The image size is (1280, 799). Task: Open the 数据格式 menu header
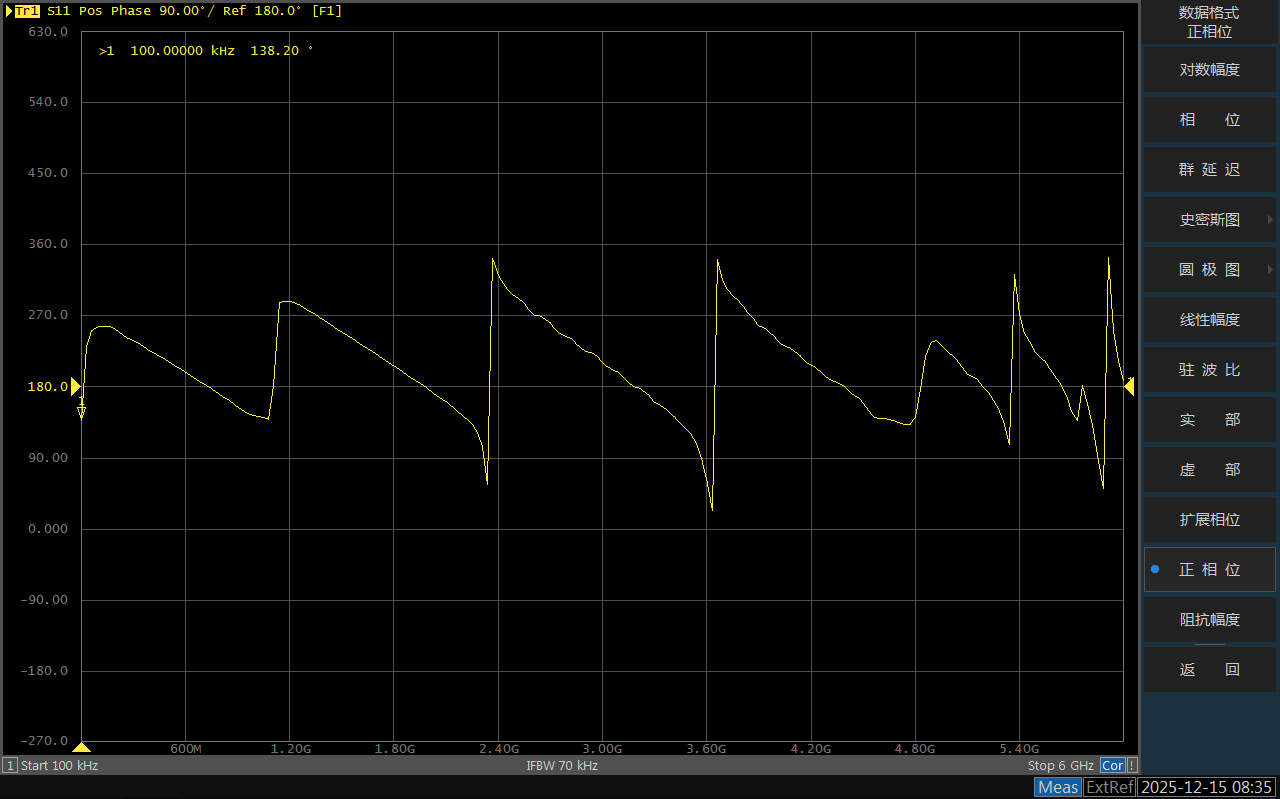1209,22
